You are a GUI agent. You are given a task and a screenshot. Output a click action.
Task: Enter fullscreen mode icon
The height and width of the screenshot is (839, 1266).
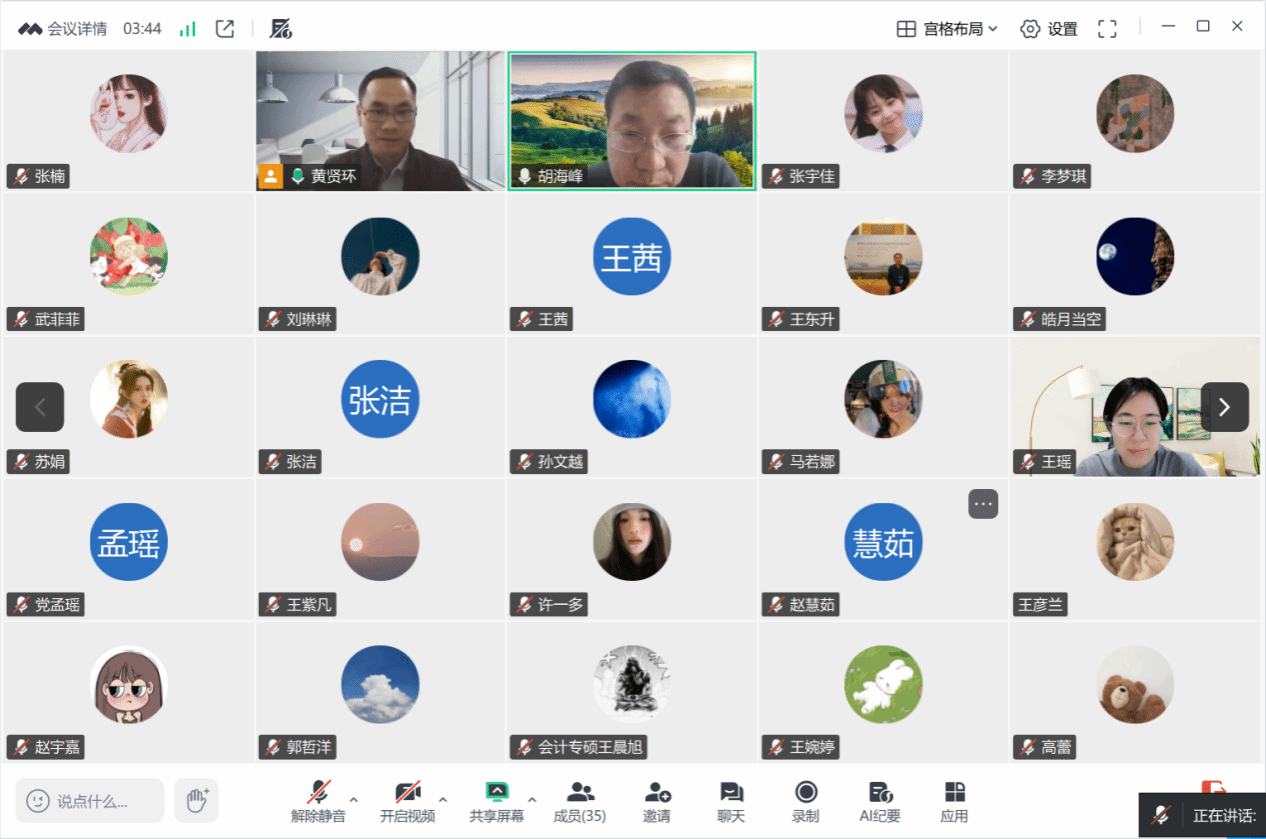(1107, 29)
